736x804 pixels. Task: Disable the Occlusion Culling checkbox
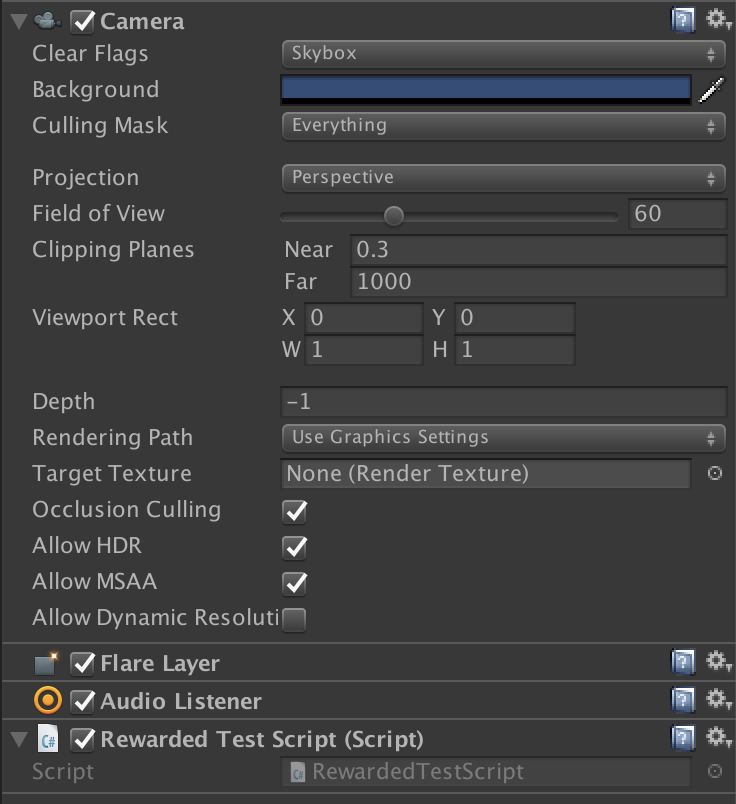pos(294,511)
